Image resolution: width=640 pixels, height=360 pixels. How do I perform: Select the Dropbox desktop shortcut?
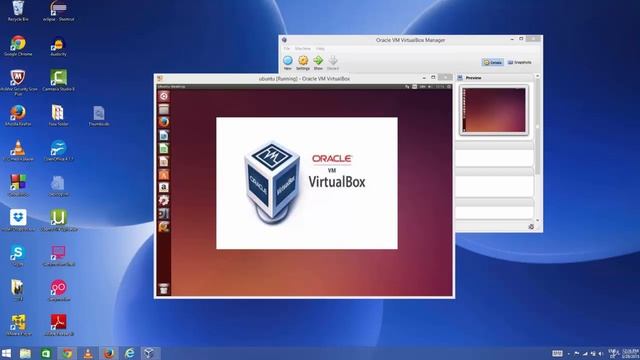coord(18,220)
